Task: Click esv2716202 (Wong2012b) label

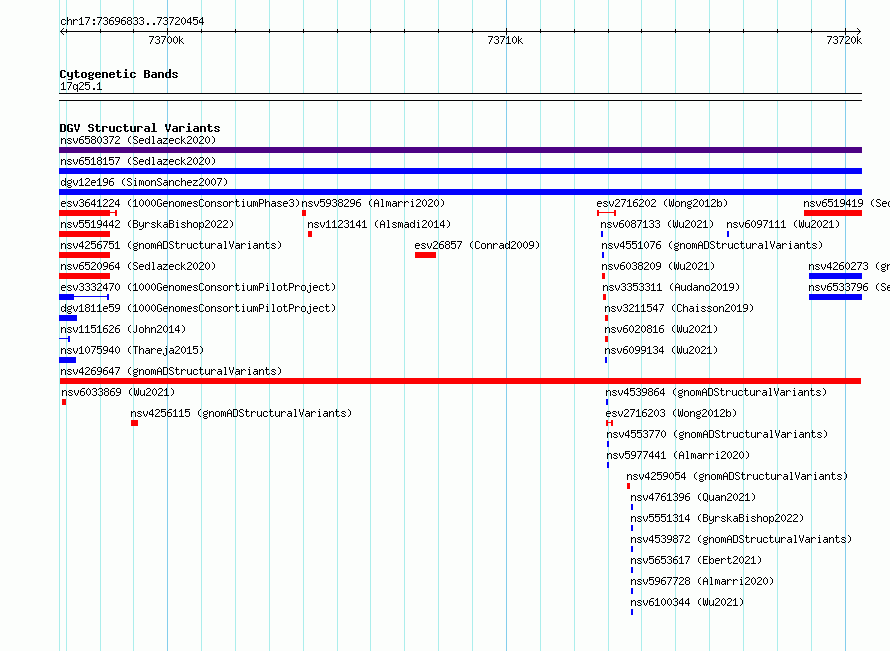Action: click(662, 203)
